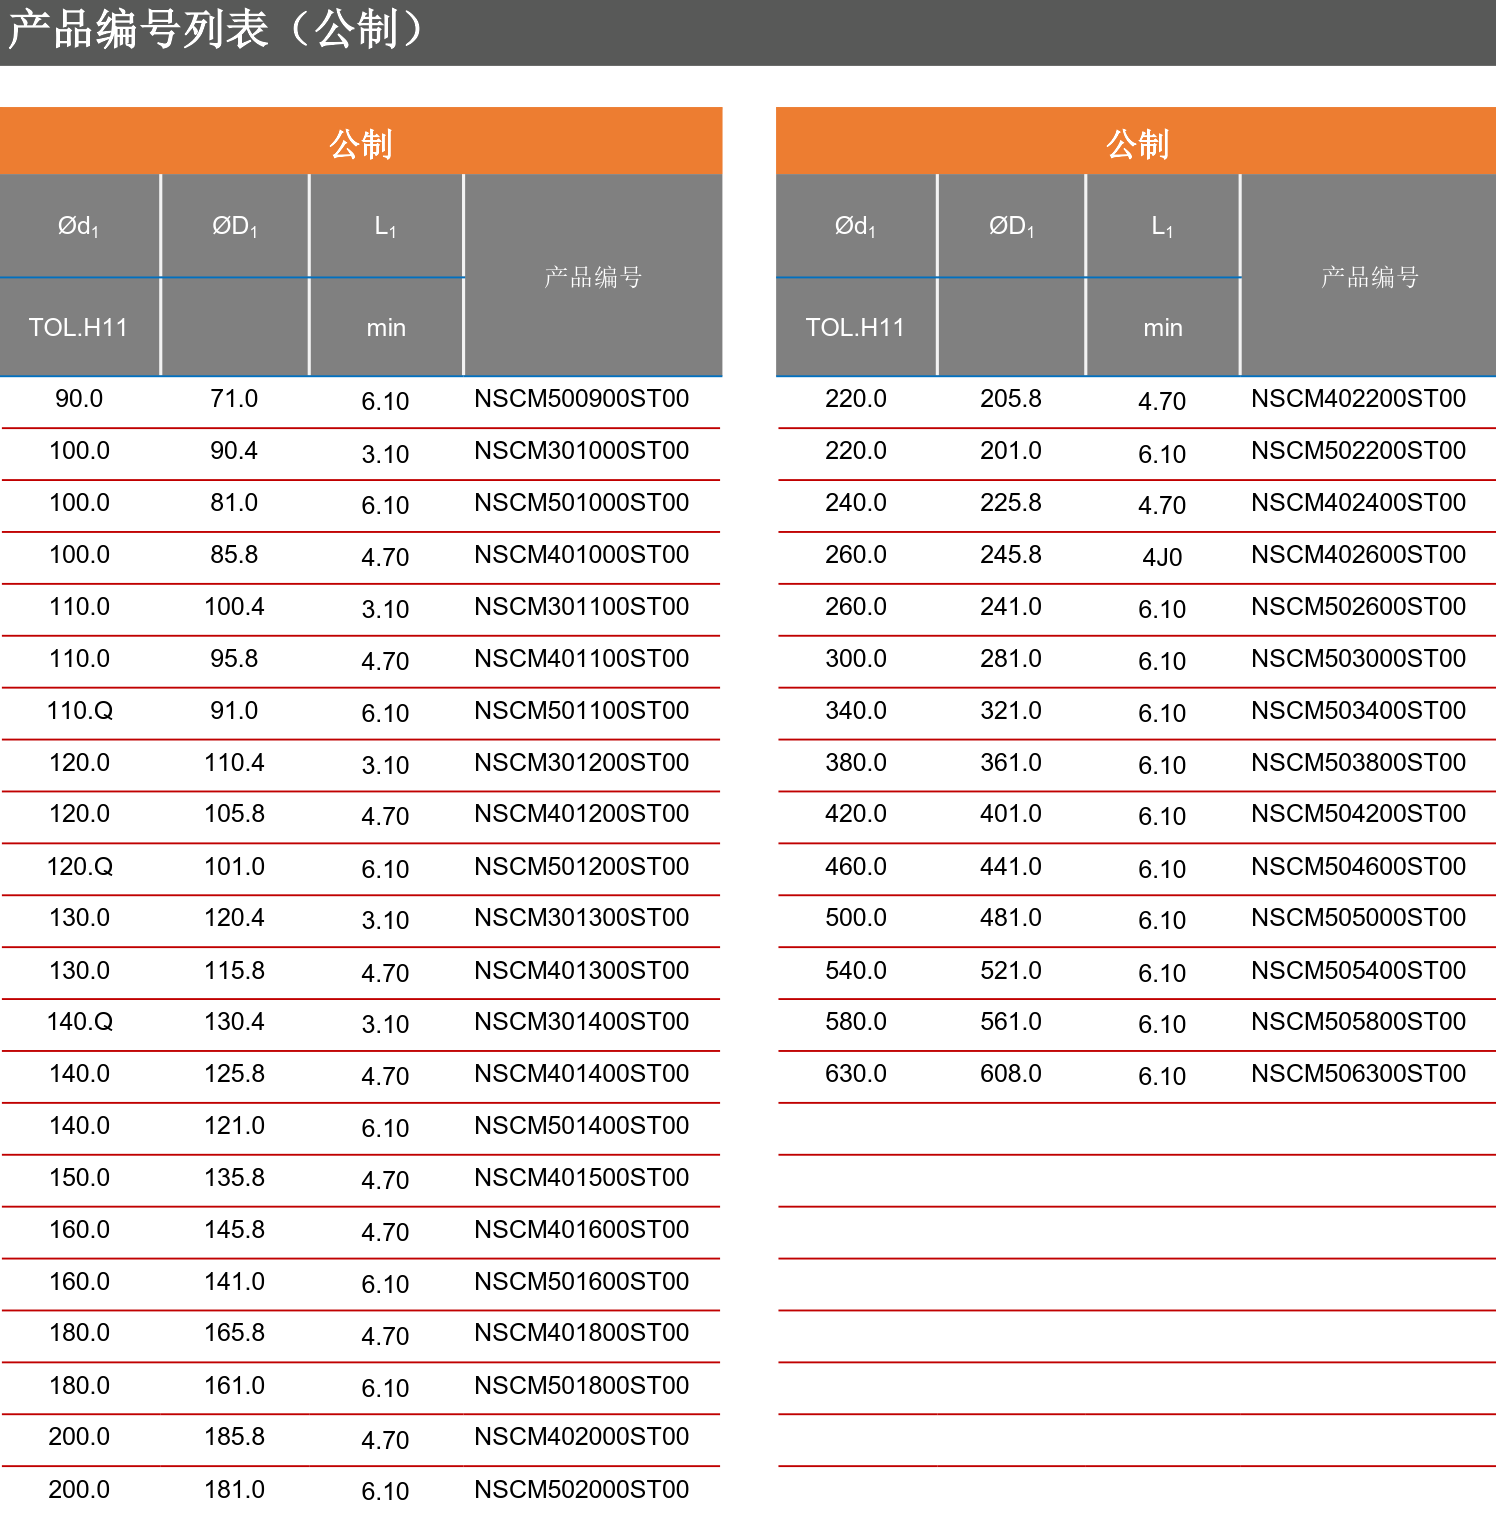Click the 608.0 outer diameter cell
The height and width of the screenshot is (1515, 1496).
[x=1010, y=1074]
